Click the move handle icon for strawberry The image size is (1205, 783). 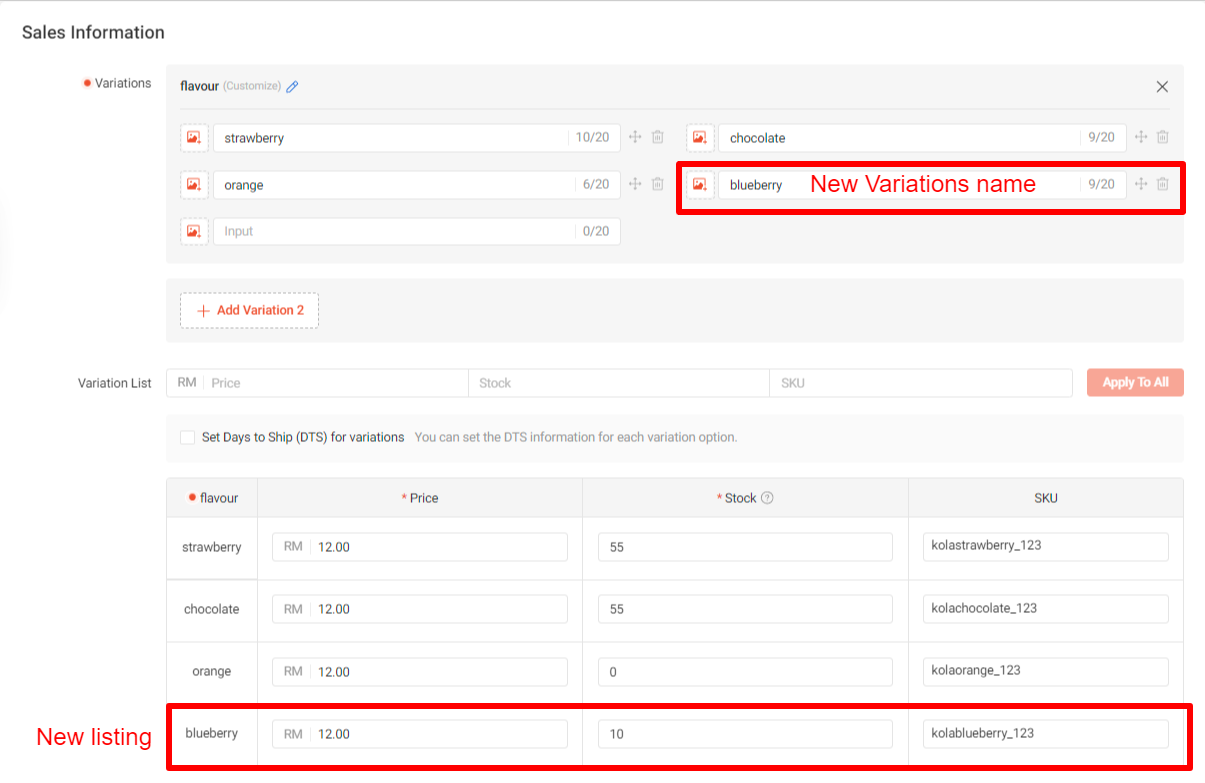pos(635,137)
